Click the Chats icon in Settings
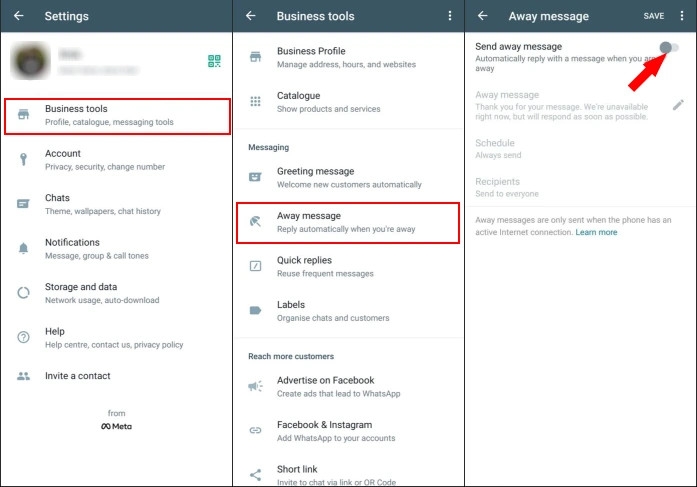The image size is (697, 487). 23,204
